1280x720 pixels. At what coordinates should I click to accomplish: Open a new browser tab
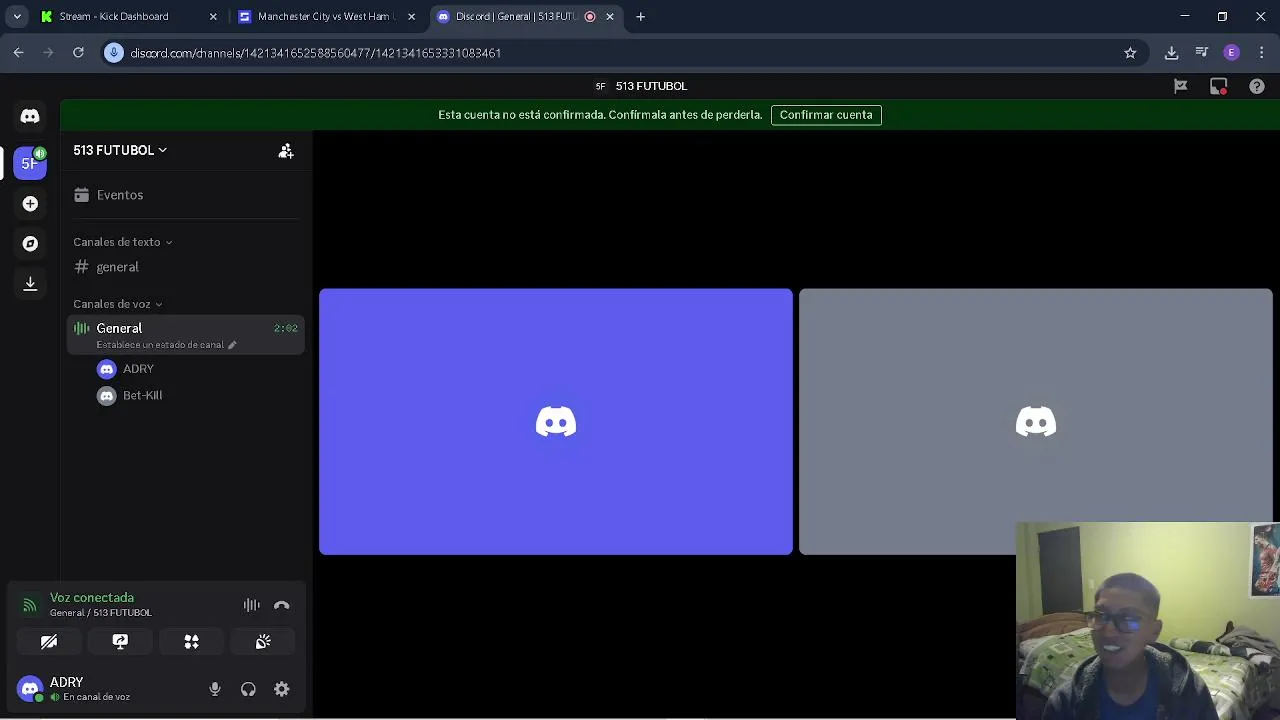click(x=641, y=17)
